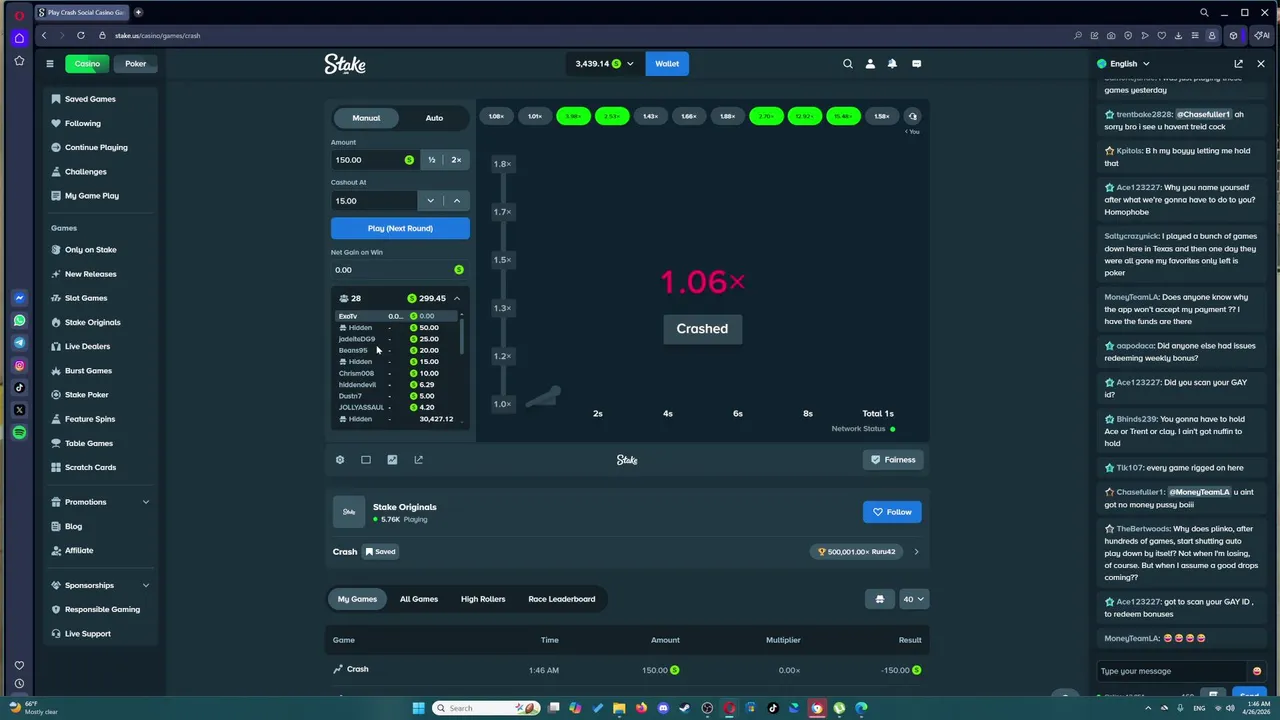Viewport: 1280px width, 720px height.
Task: Open WhatsApp in the browser sidebar
Action: pos(19,321)
